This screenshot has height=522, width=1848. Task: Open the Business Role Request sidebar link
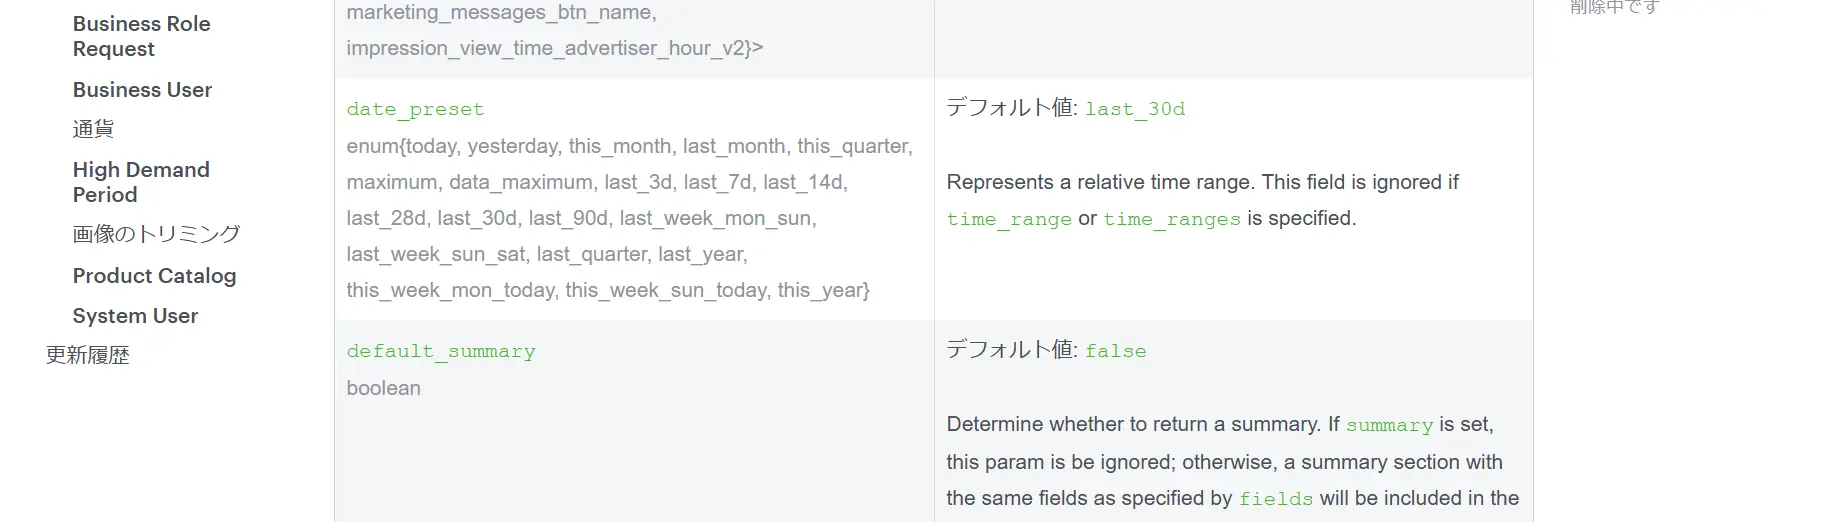(x=141, y=36)
